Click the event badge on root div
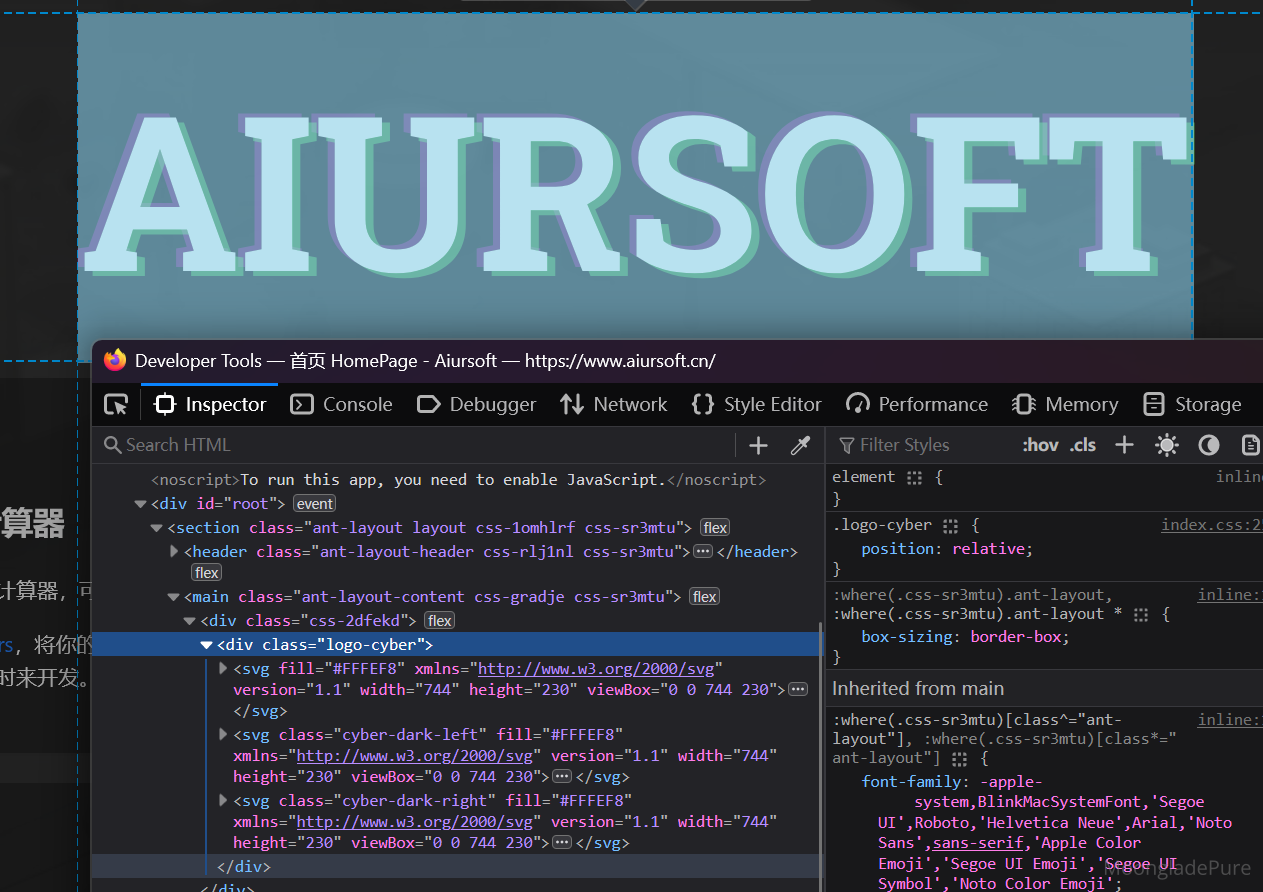This screenshot has height=892, width=1263. 315,504
